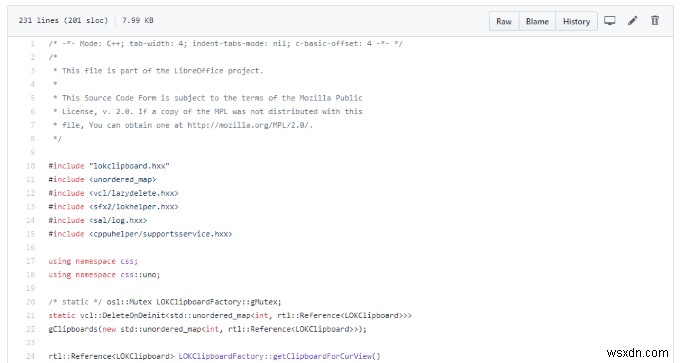The height and width of the screenshot is (363, 680).
Task: Select line number 24
Action: [x=30, y=356]
